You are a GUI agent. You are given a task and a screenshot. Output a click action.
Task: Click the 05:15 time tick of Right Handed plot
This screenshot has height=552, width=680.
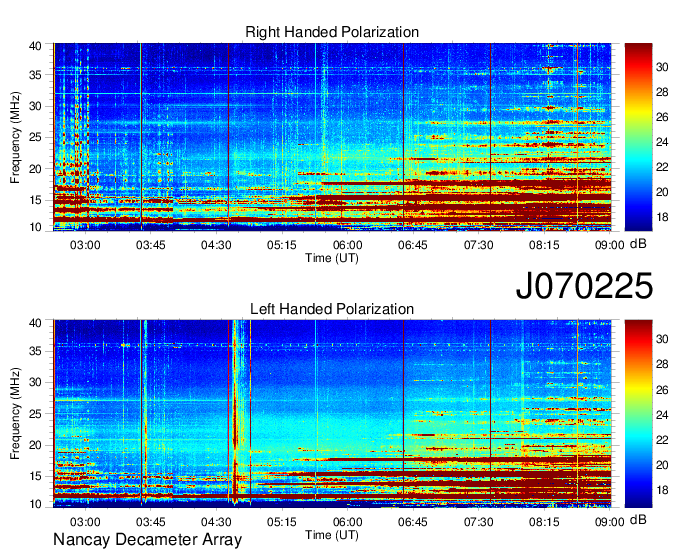(282, 245)
